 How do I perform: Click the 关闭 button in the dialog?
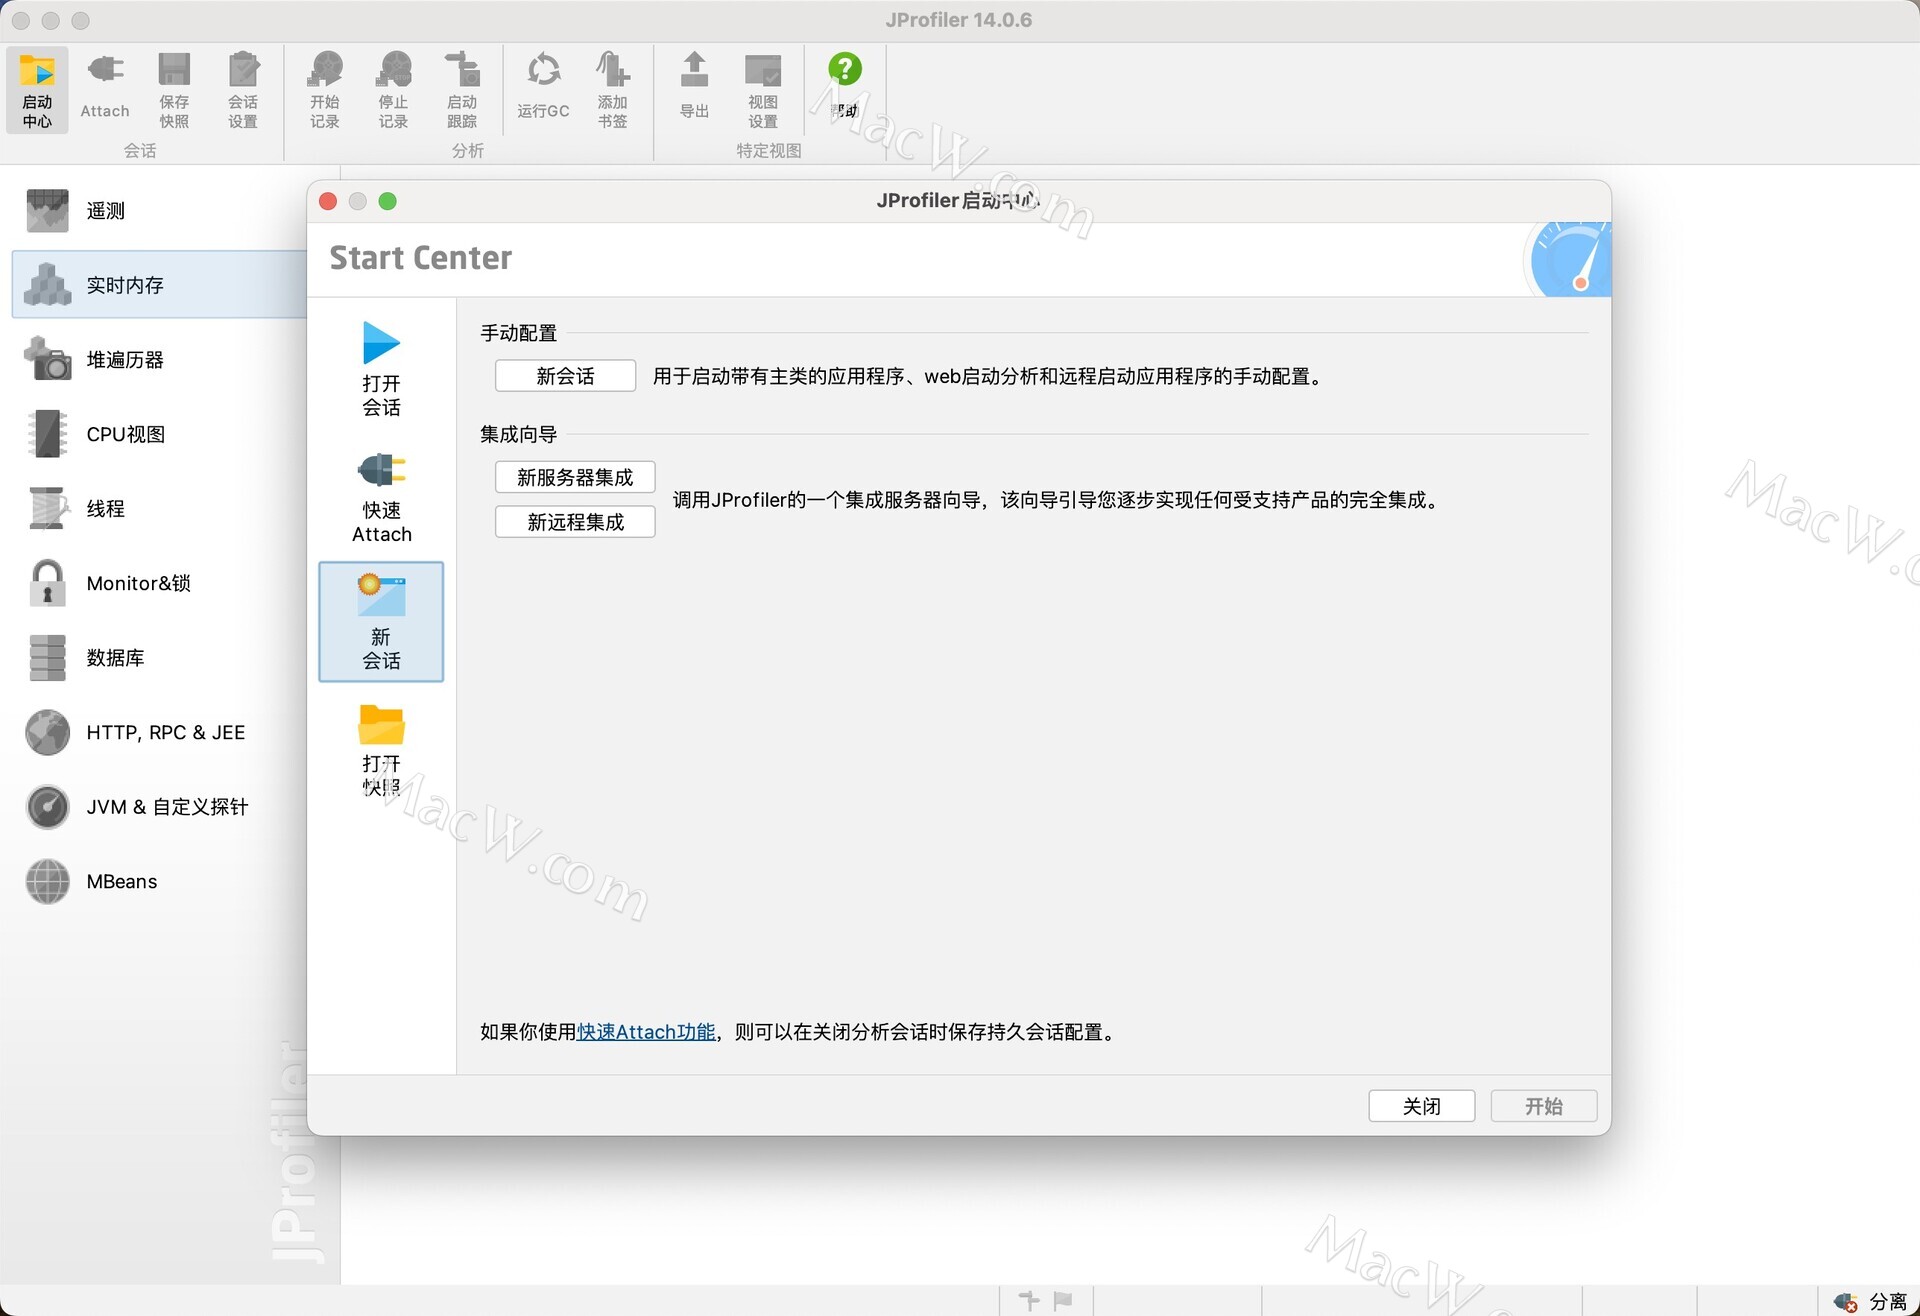point(1421,1106)
